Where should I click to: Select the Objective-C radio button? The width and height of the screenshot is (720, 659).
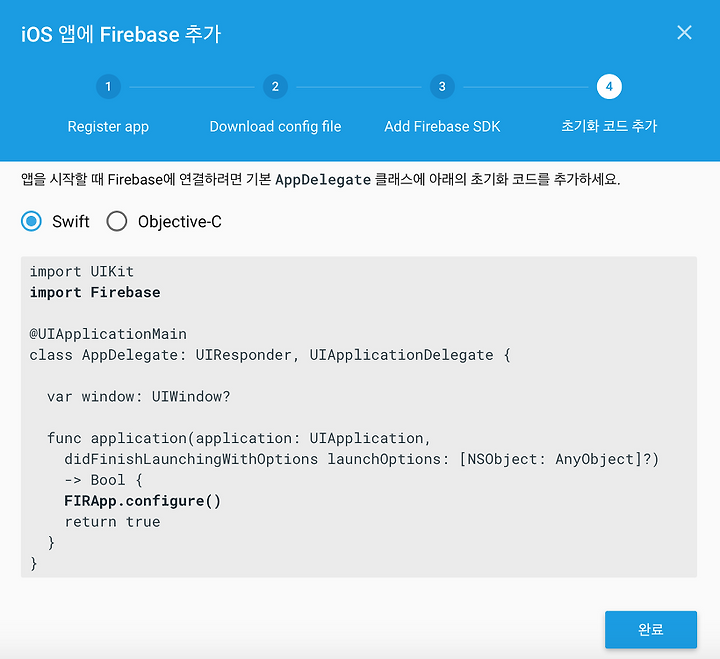point(117,221)
